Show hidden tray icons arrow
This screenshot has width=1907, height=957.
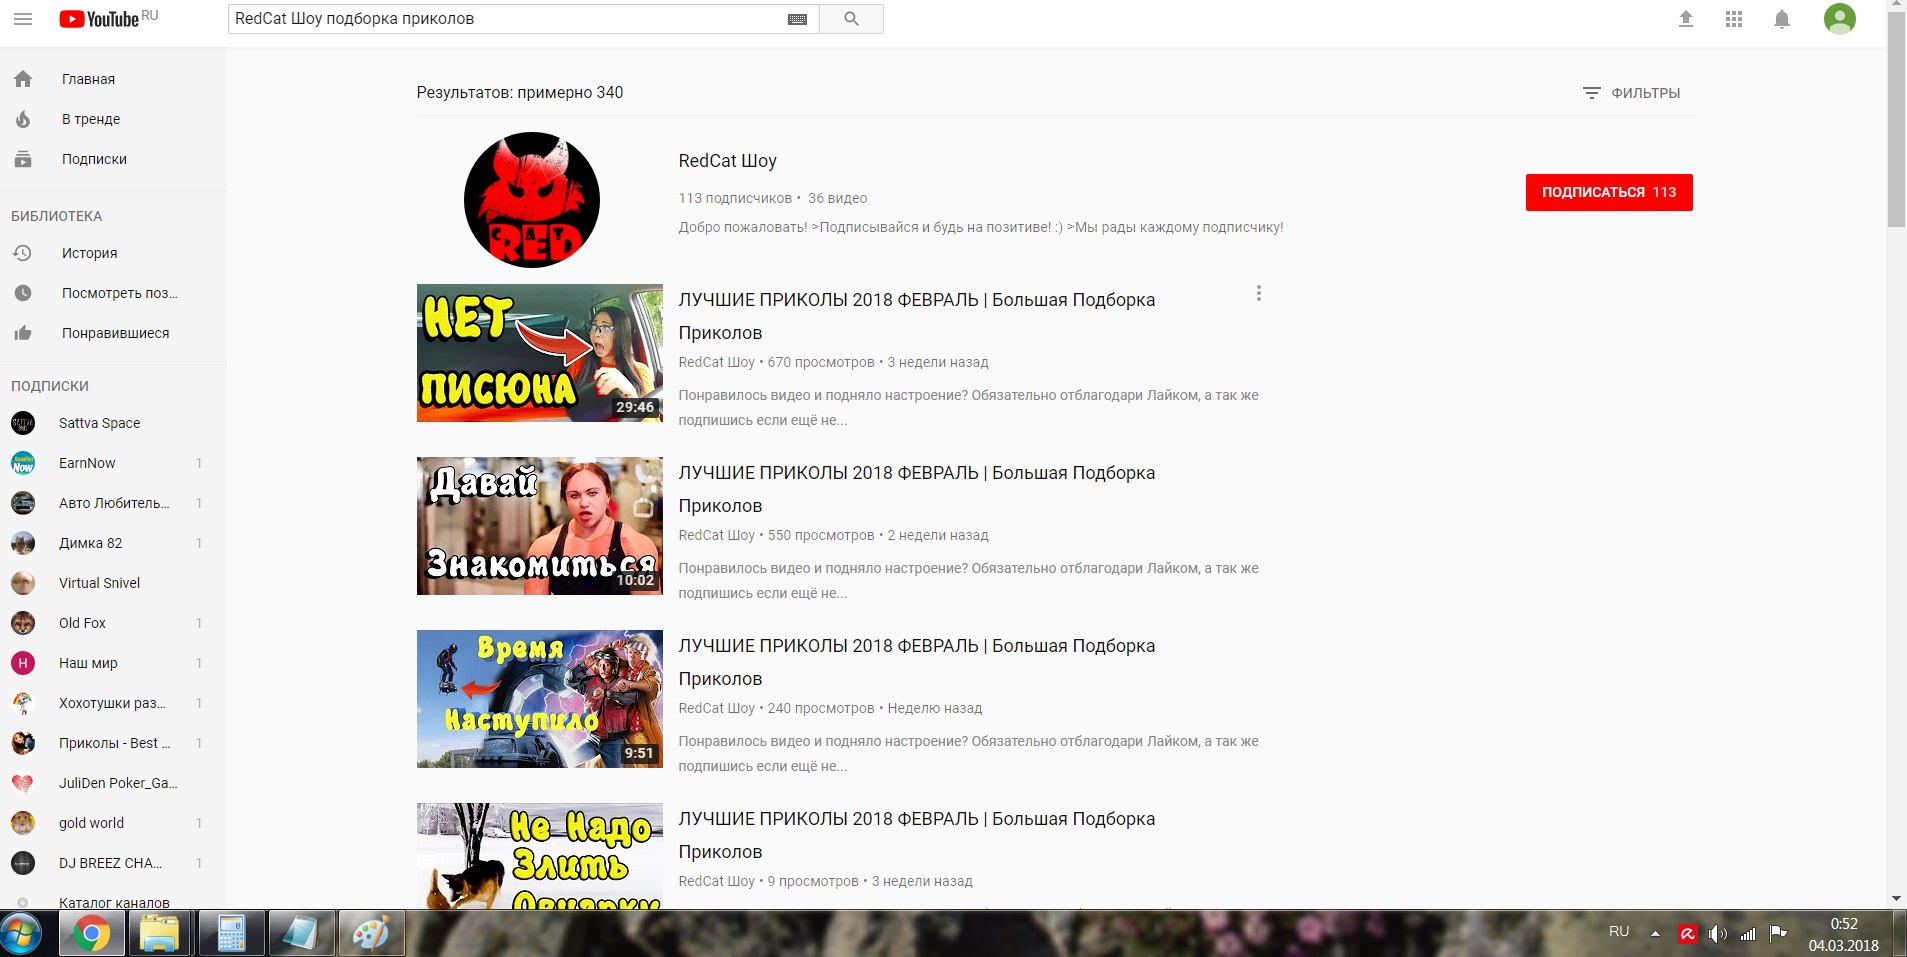1655,934
